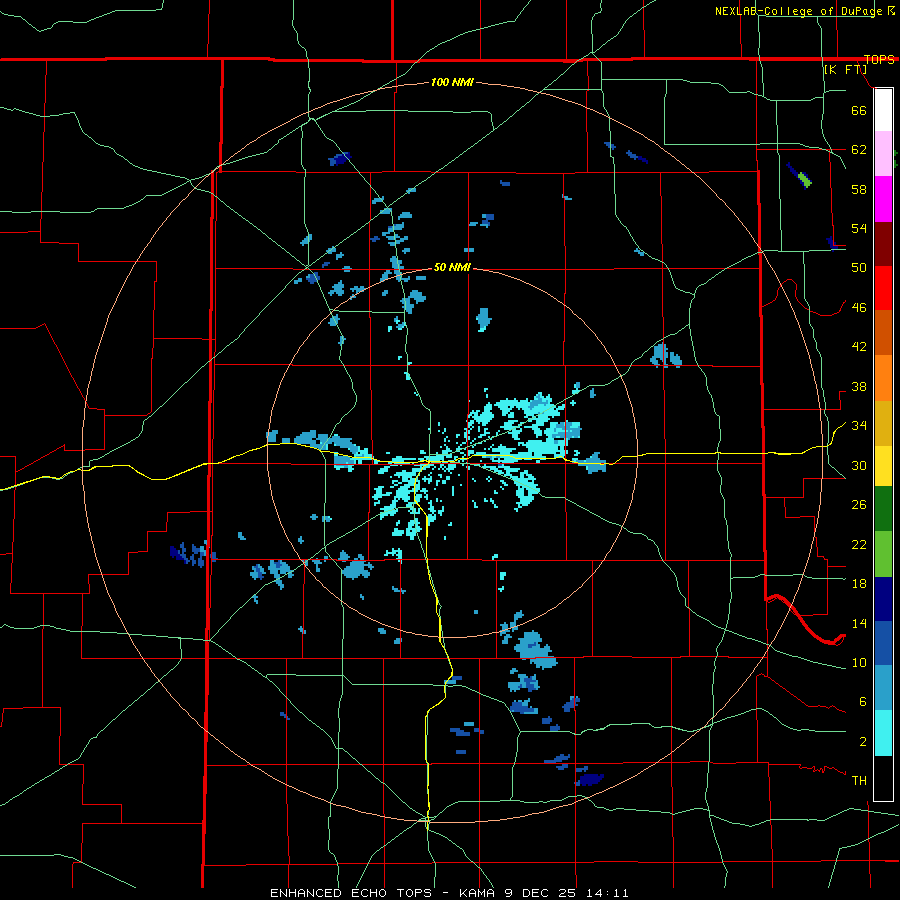Click the navy blue legend swatch
The height and width of the screenshot is (900, 900).
click(x=883, y=599)
